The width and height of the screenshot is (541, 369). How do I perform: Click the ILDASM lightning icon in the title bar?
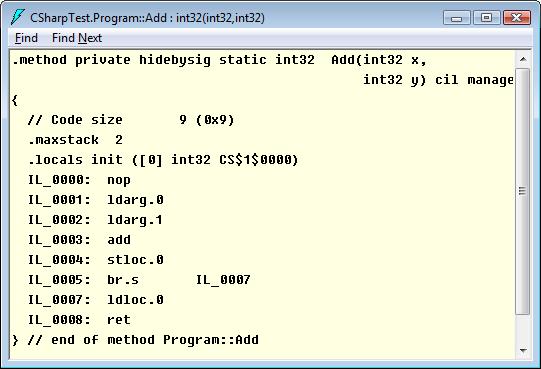[x=17, y=17]
